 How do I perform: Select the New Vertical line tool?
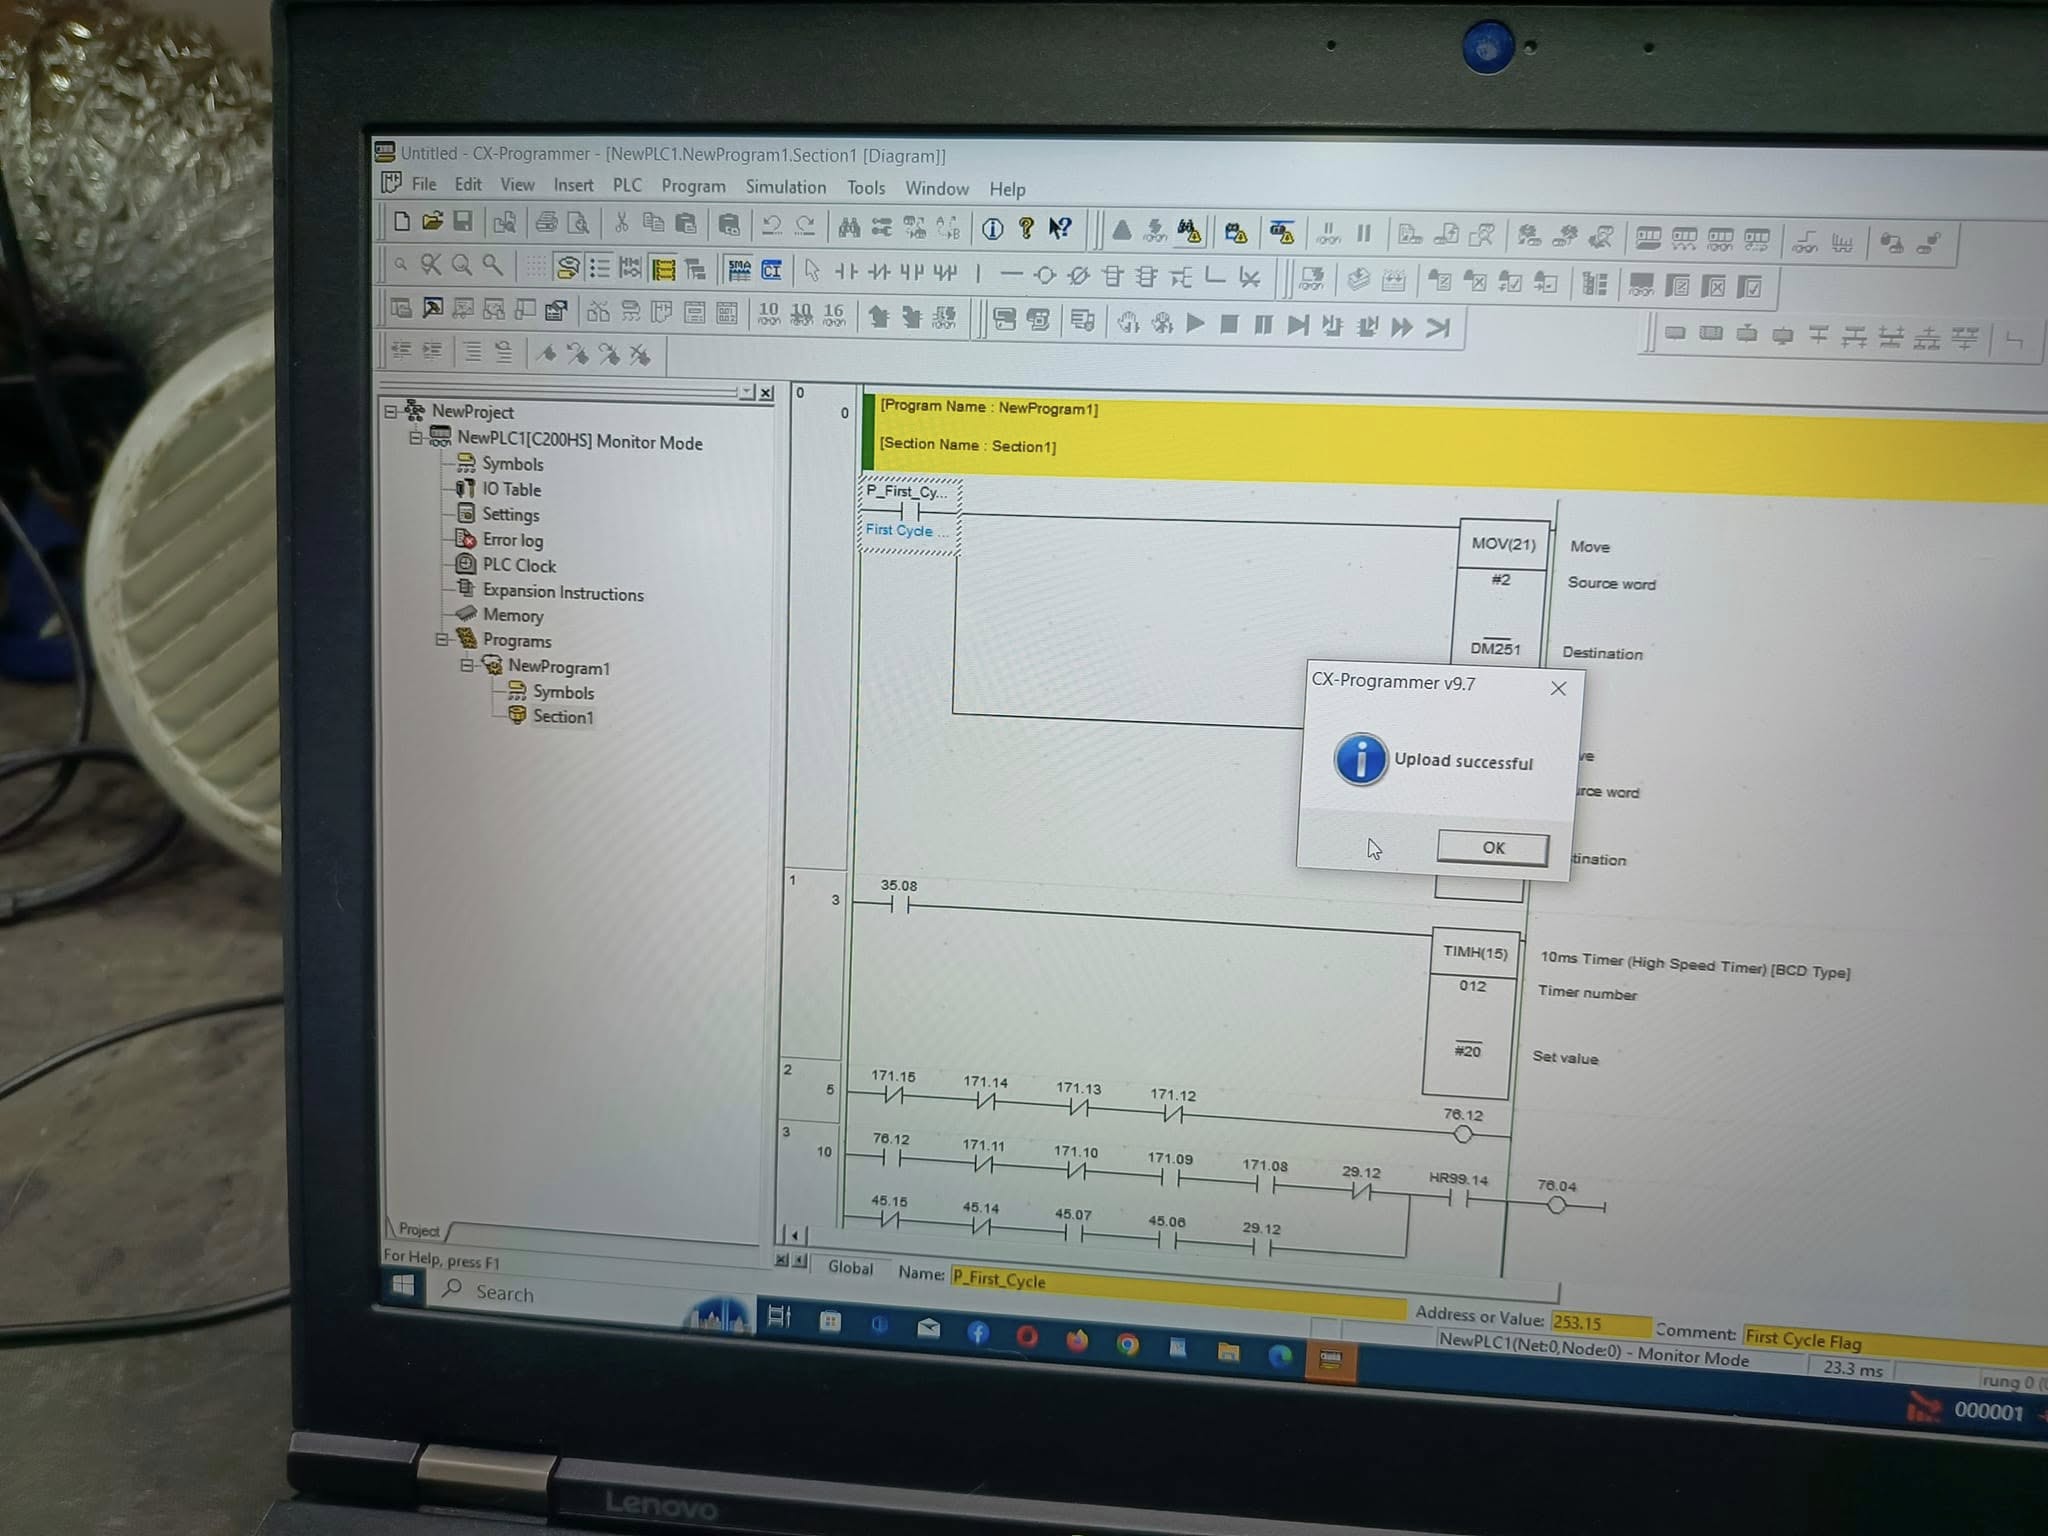pyautogui.click(x=978, y=273)
